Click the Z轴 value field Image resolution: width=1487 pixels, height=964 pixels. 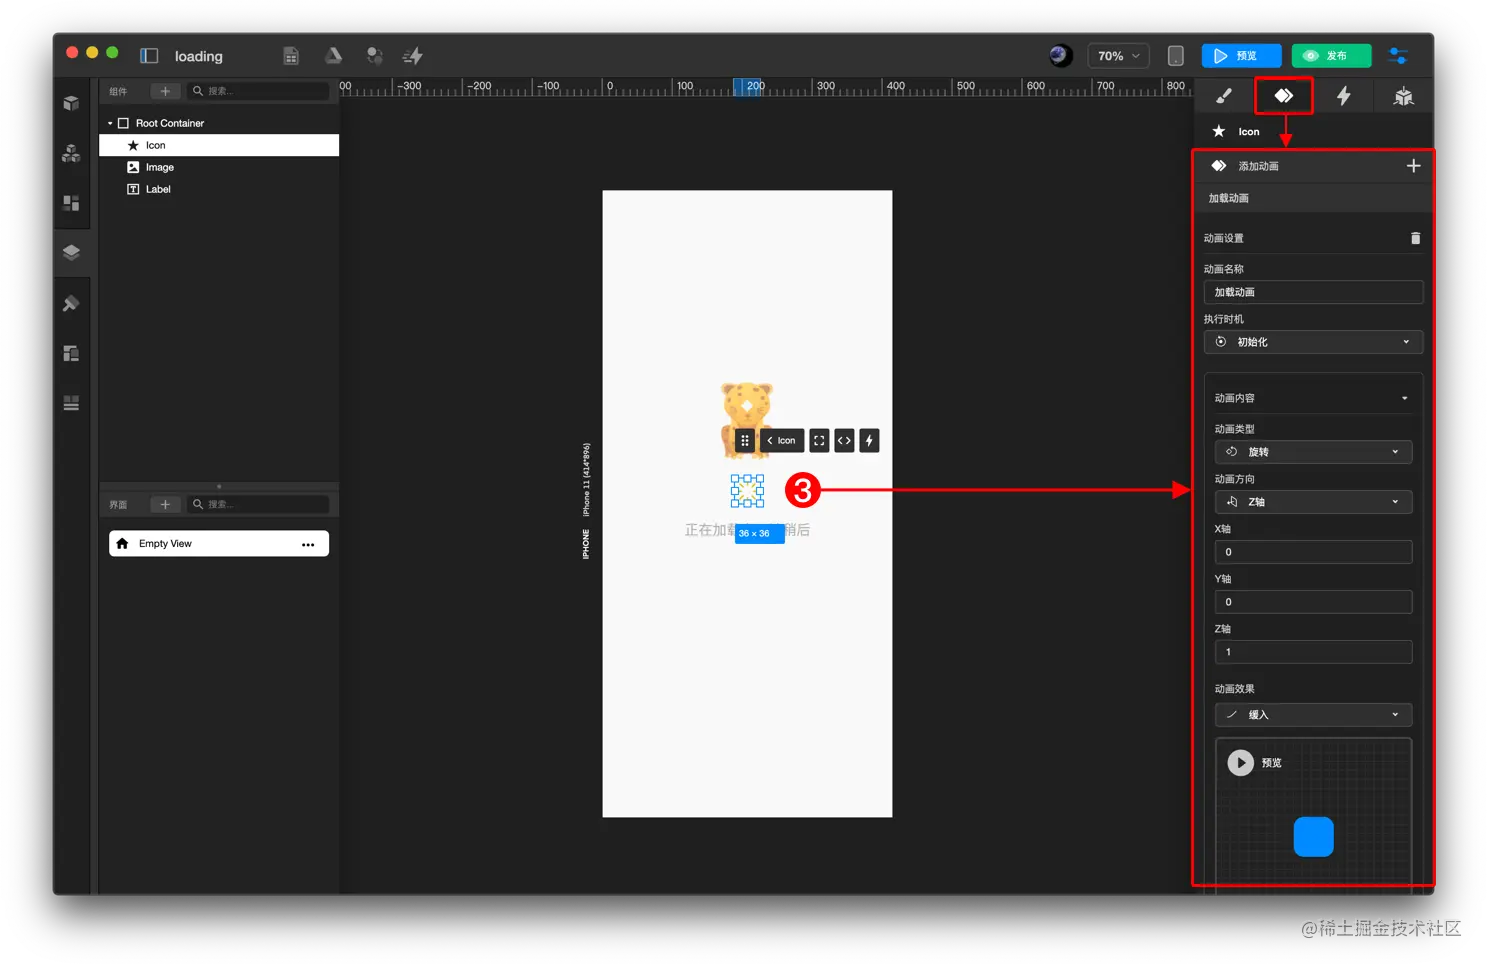(1313, 652)
